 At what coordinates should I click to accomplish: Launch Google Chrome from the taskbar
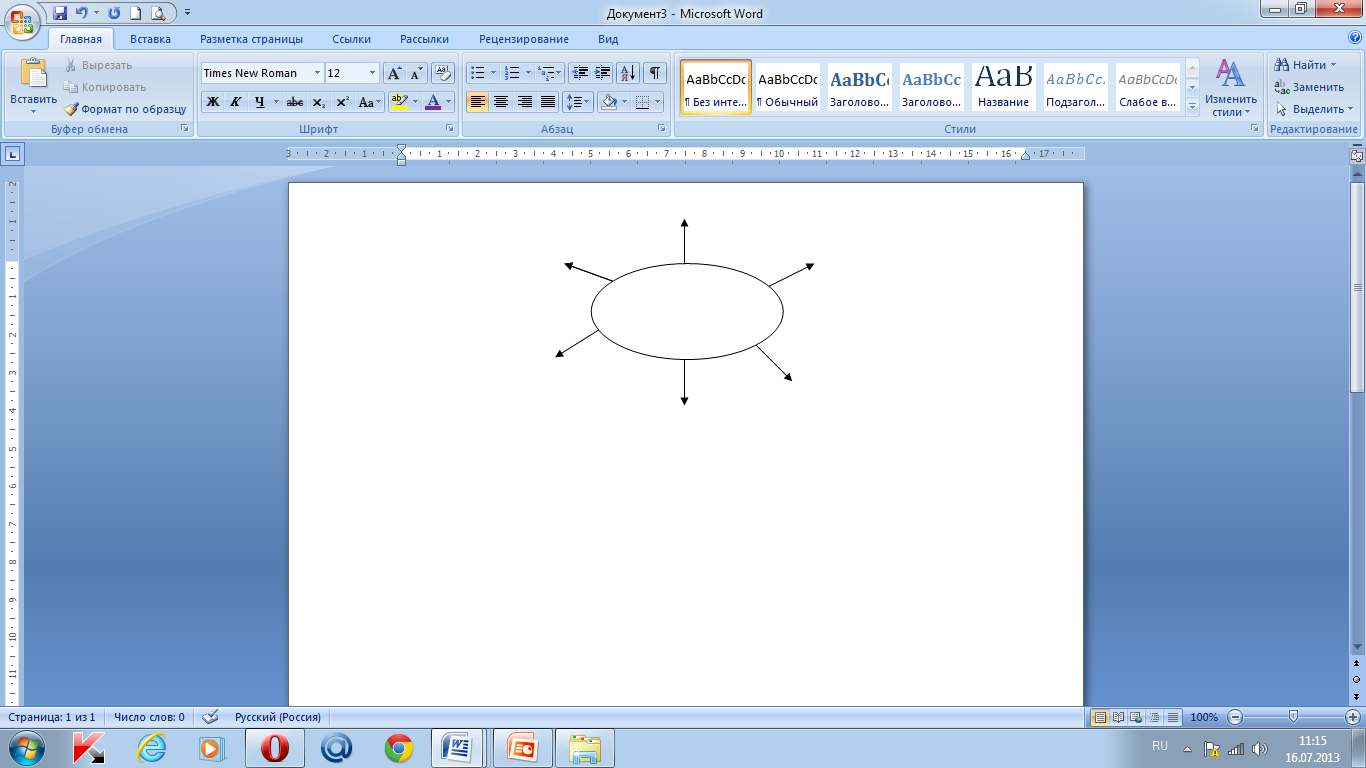[399, 748]
